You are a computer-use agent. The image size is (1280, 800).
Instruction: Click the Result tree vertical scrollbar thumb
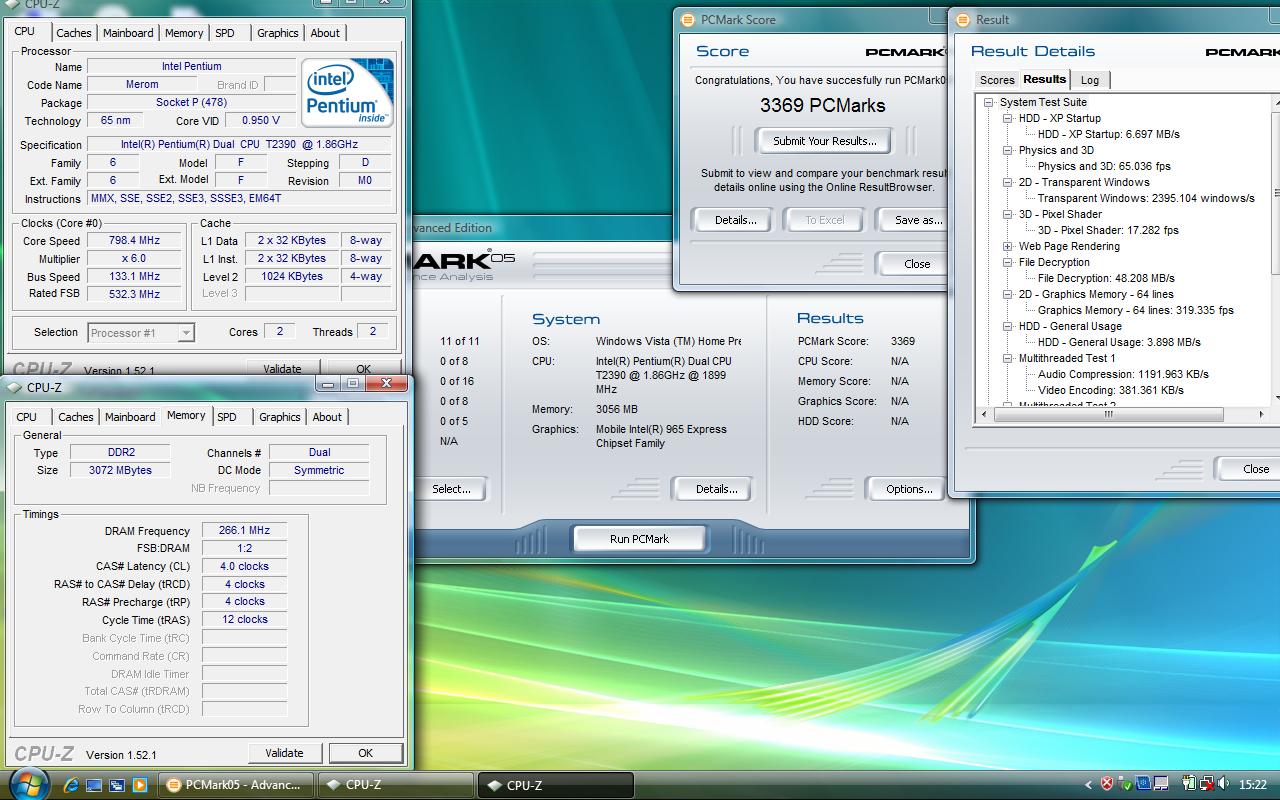tap(1276, 192)
